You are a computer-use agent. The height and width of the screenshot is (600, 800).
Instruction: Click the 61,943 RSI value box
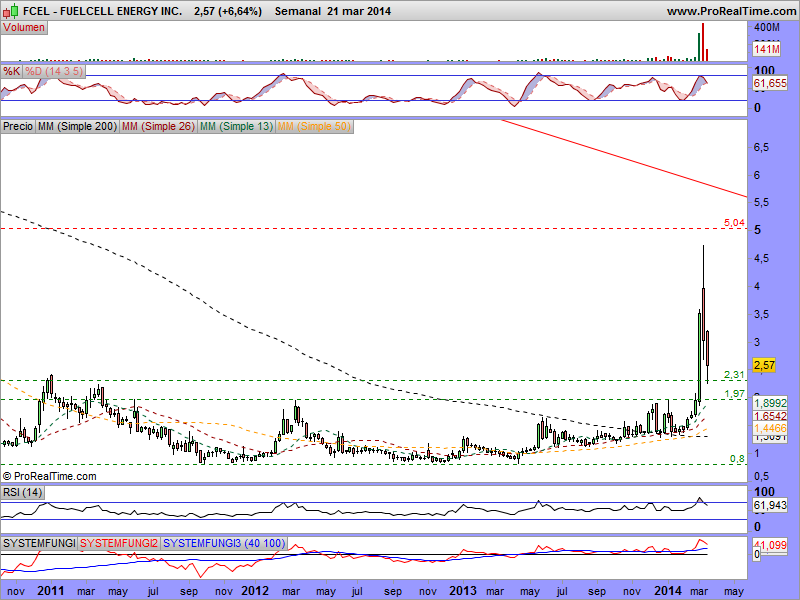click(x=770, y=505)
